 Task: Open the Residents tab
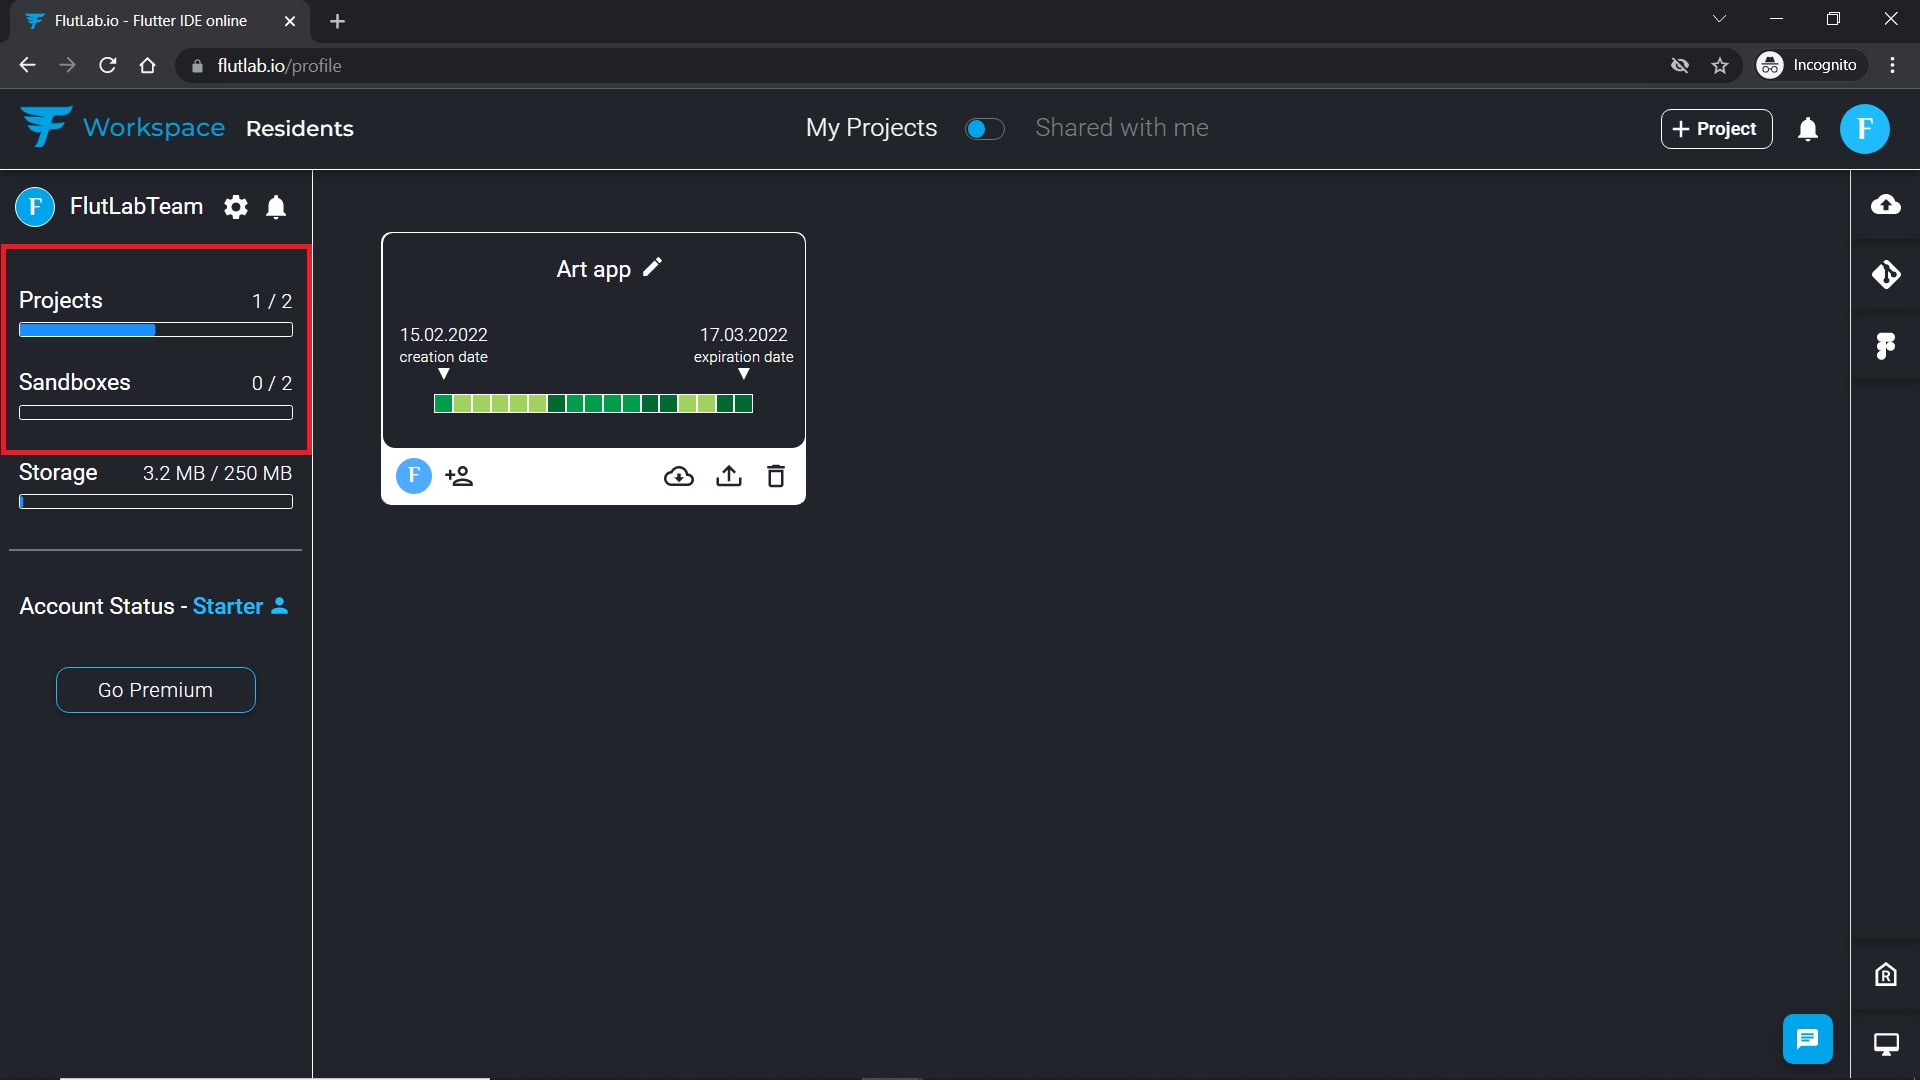300,129
